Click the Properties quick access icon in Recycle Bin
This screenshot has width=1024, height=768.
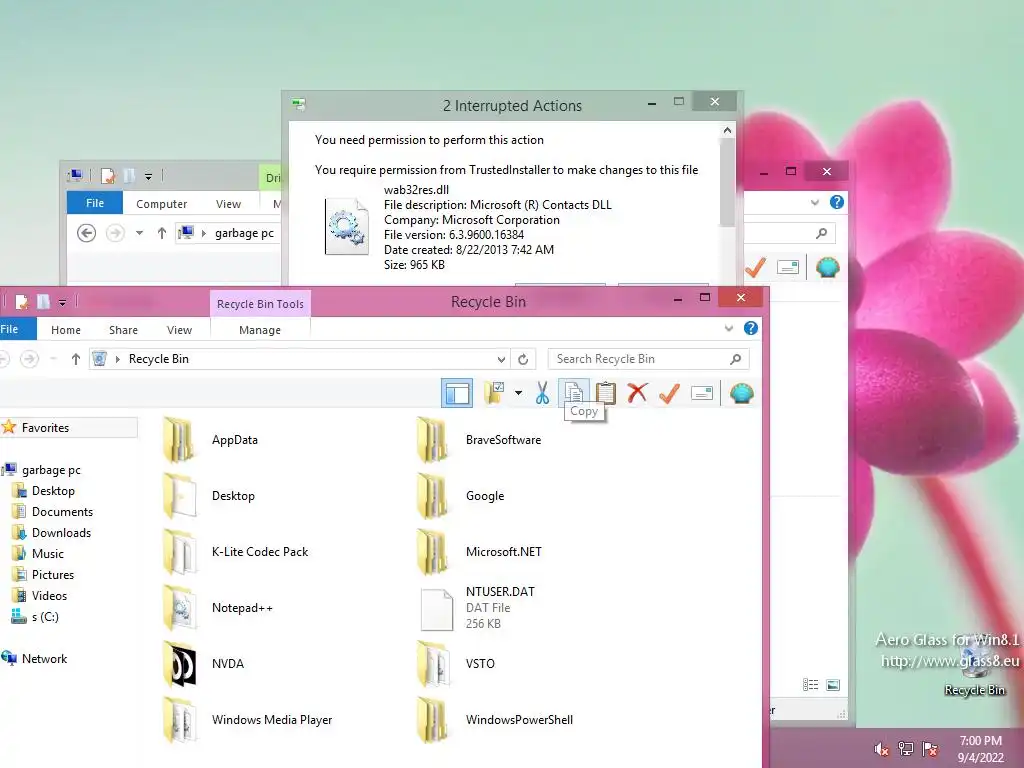tap(22, 302)
